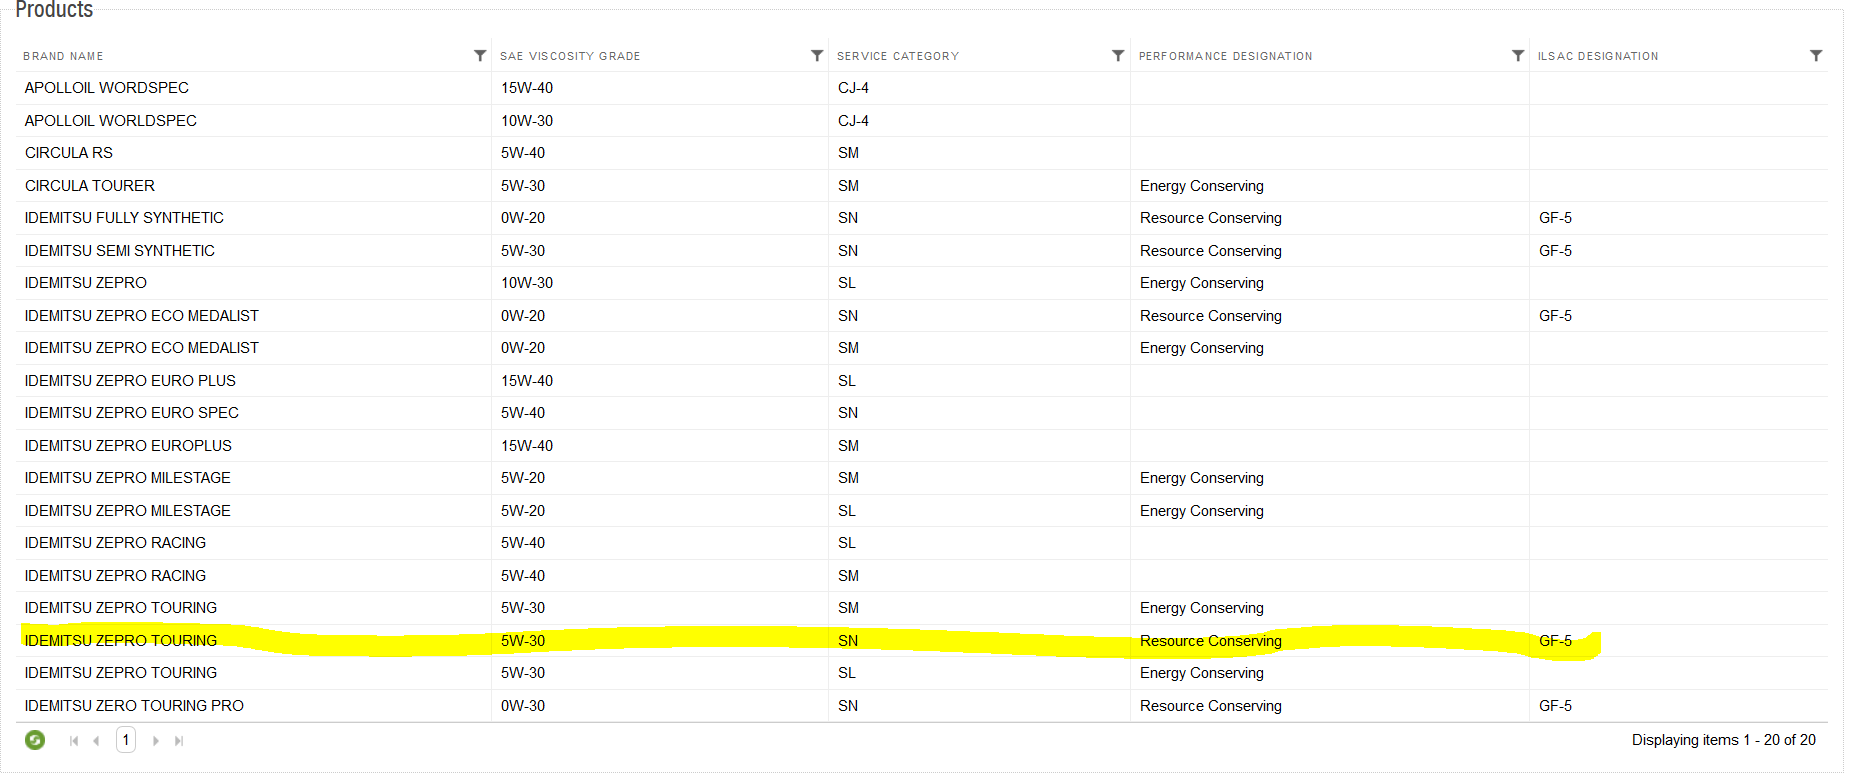1849x775 pixels.
Task: Go to the first page
Action: tap(74, 741)
